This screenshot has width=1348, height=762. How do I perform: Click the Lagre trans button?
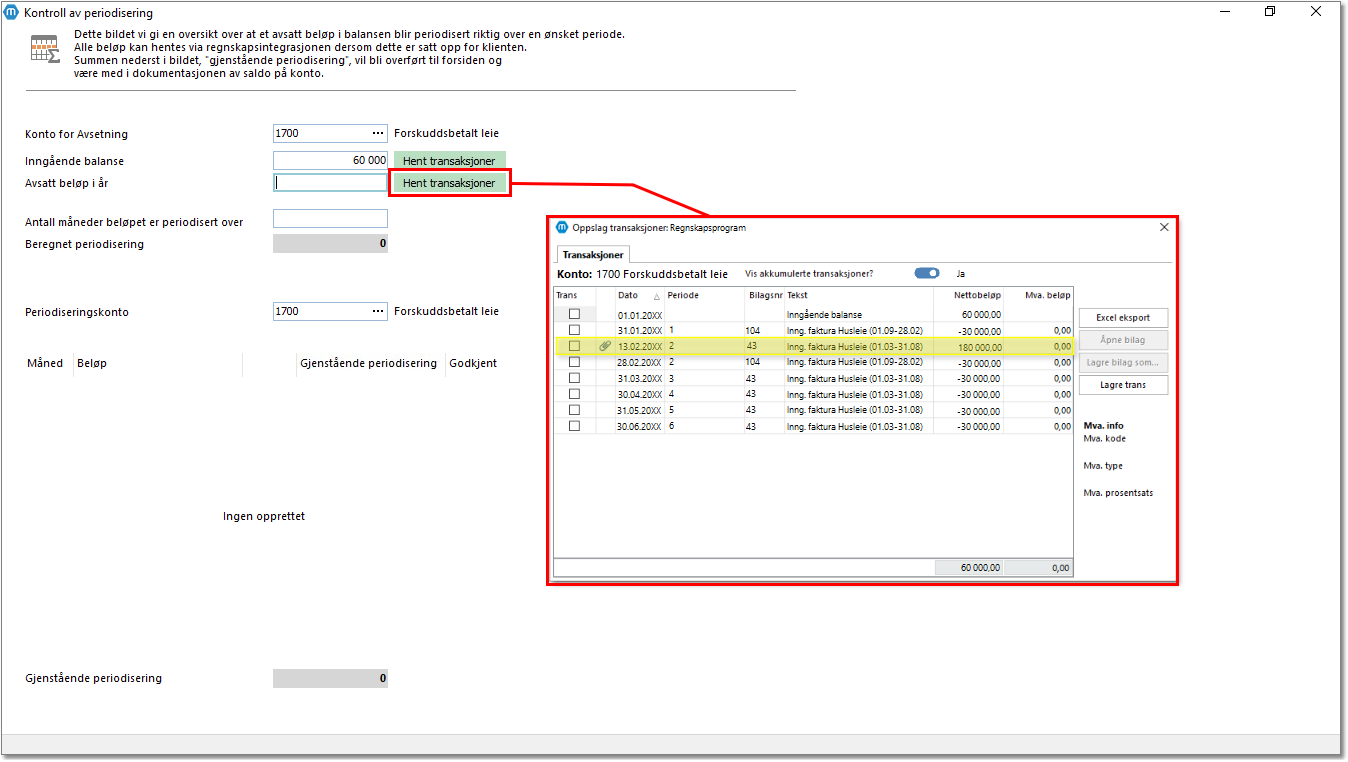point(1123,385)
